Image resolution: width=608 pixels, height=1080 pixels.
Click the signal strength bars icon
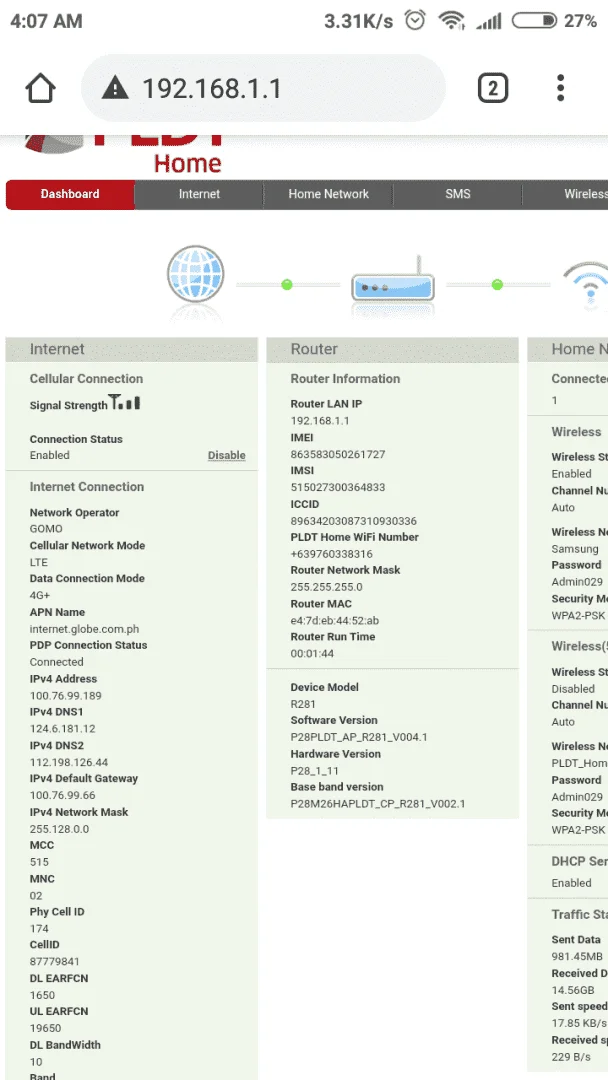(125, 402)
